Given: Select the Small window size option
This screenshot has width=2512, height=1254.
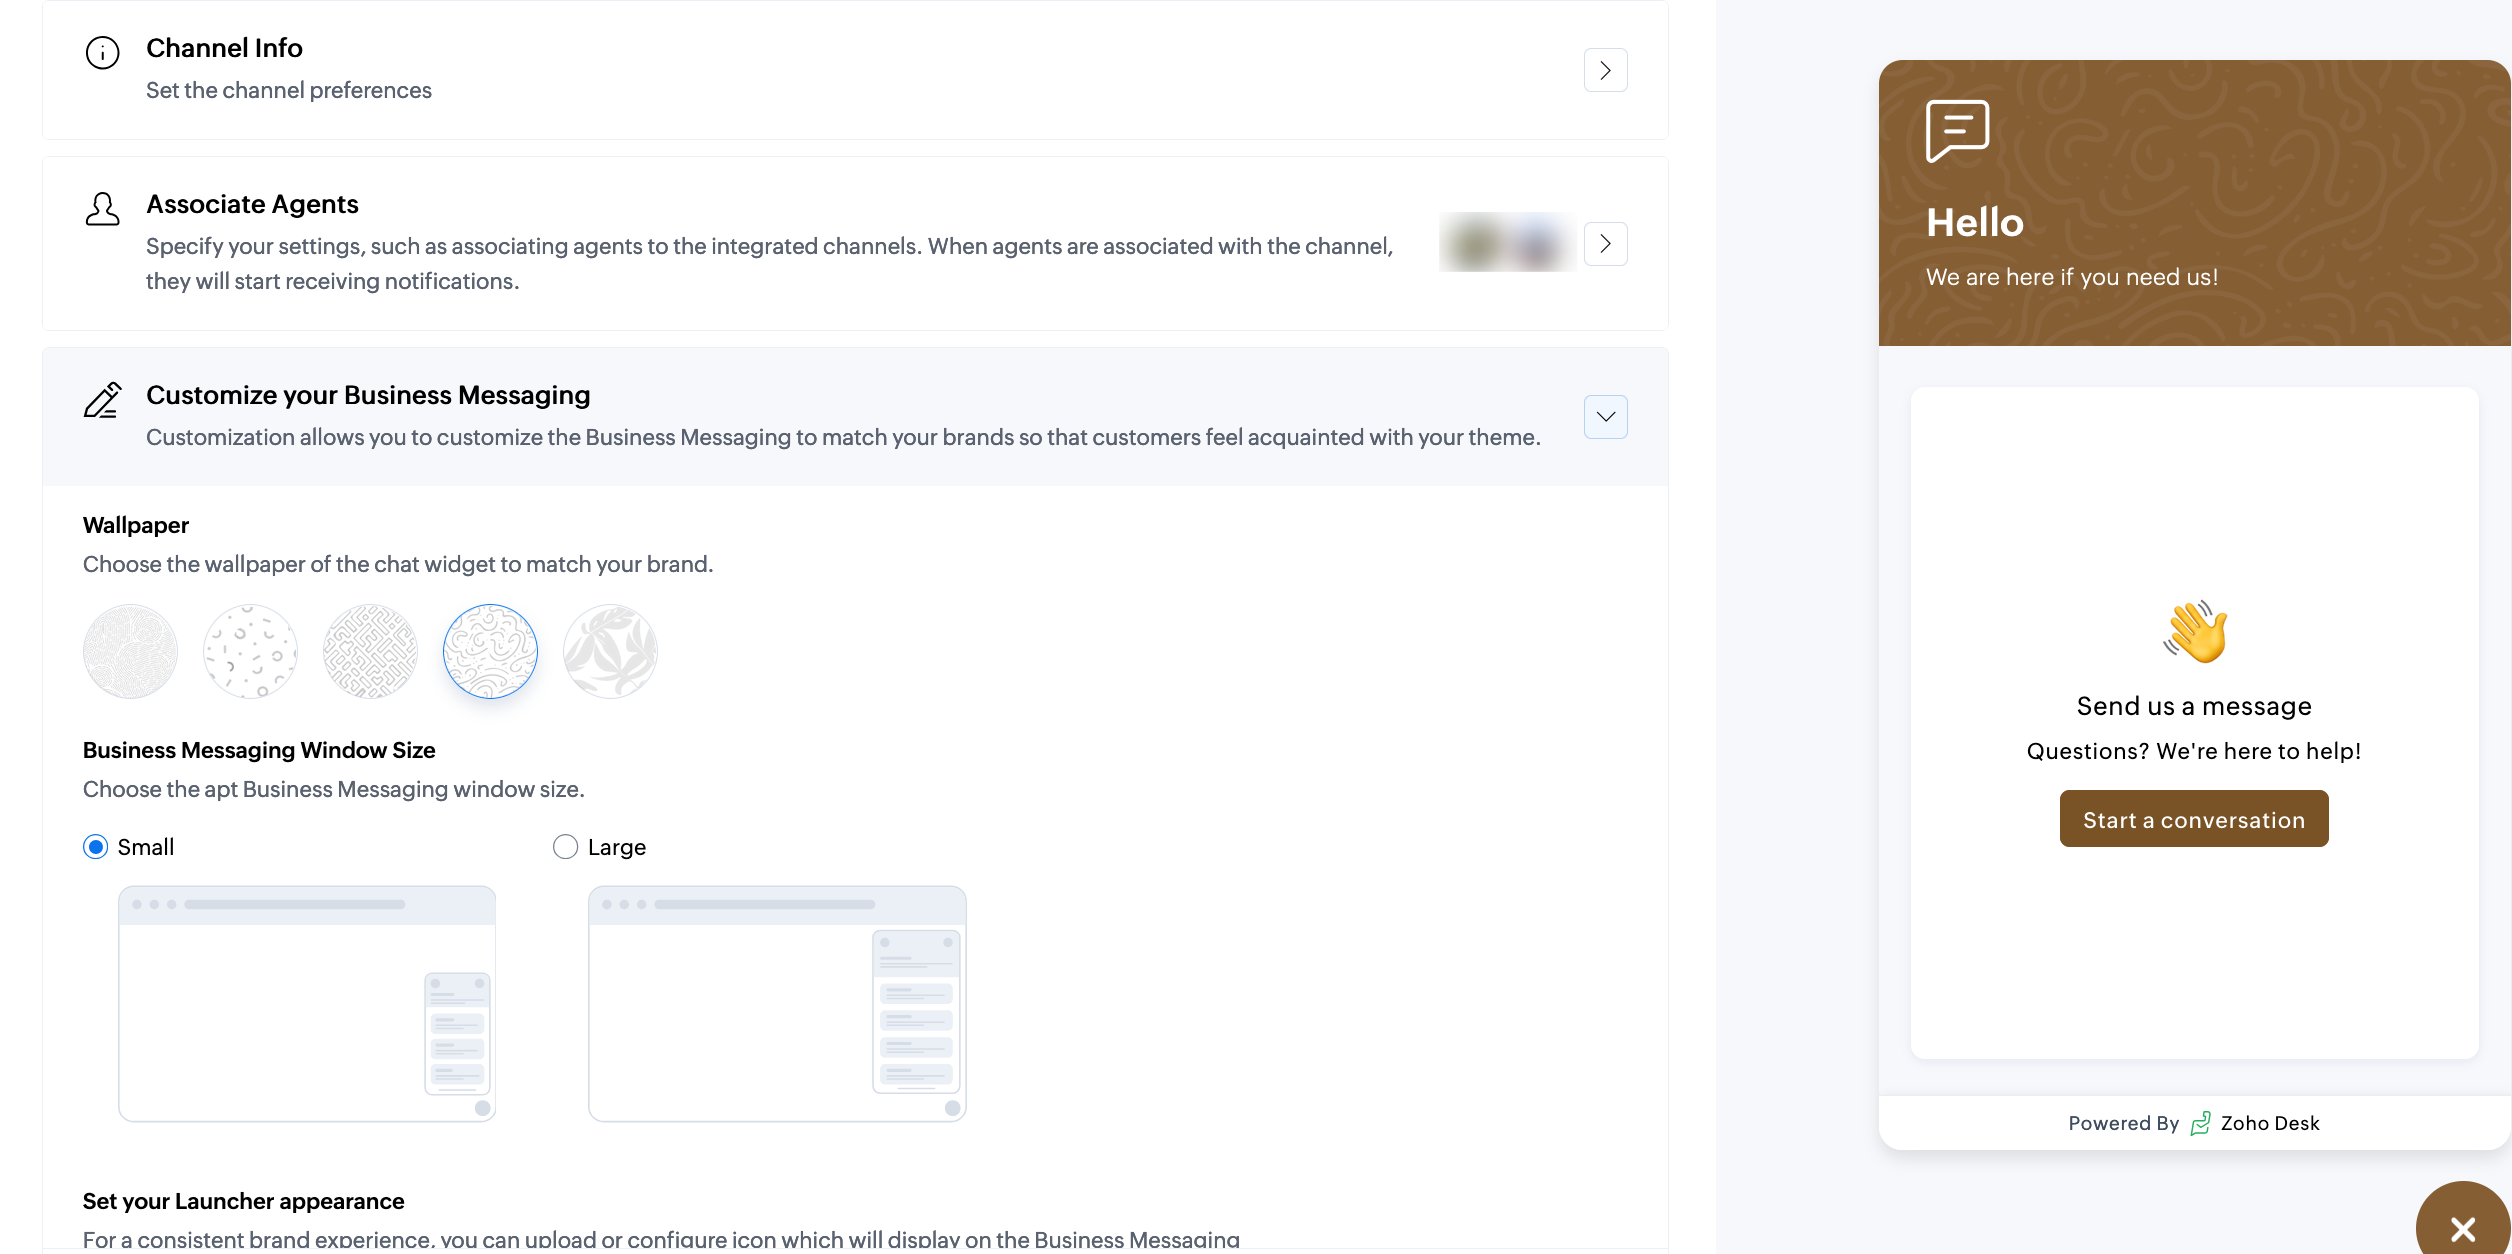Looking at the screenshot, I should click(96, 847).
